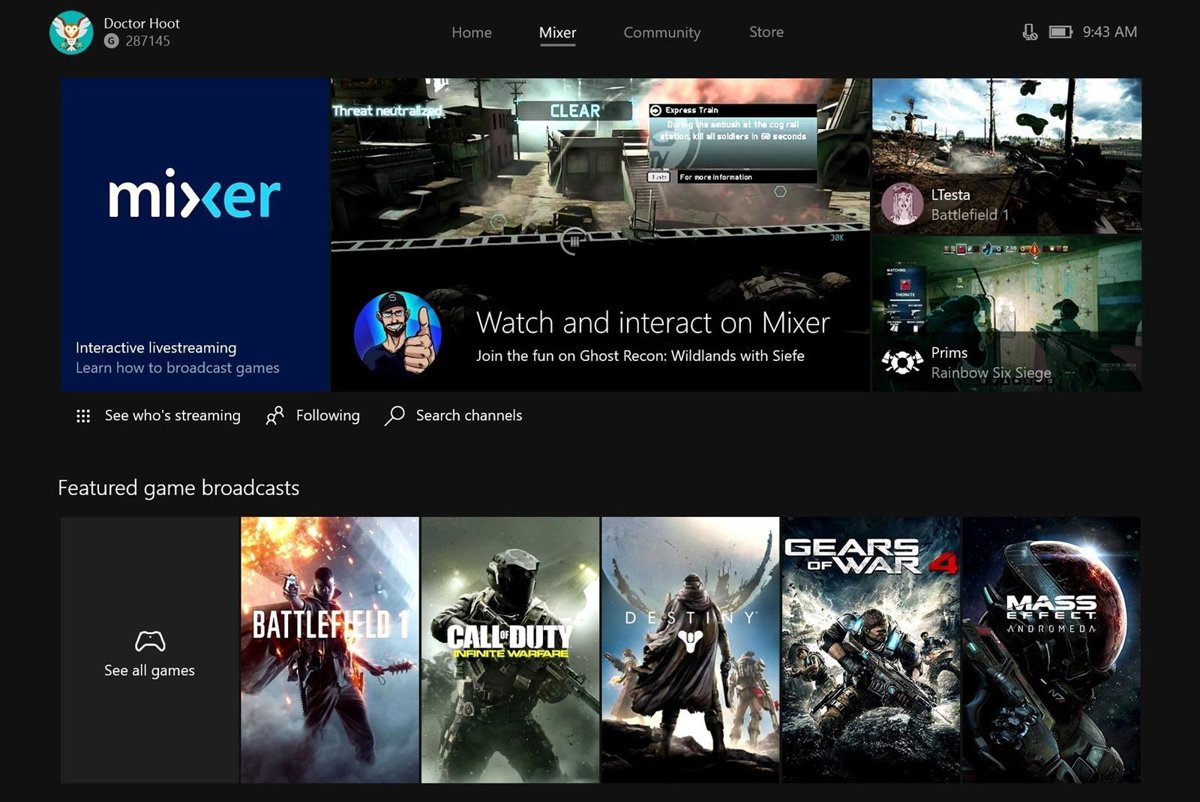Click the Gamerscore G icon
Image resolution: width=1200 pixels, height=802 pixels.
point(111,42)
